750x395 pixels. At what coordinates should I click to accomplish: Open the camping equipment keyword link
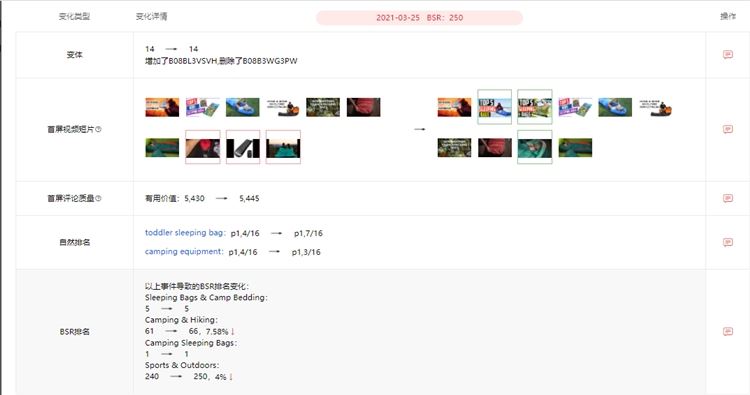(183, 252)
